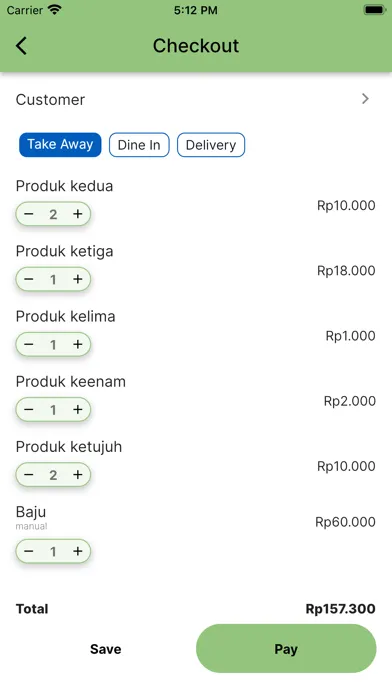This screenshot has width=392, height=696.
Task: Tap minus for Produk ketiga
Action: coord(29,279)
